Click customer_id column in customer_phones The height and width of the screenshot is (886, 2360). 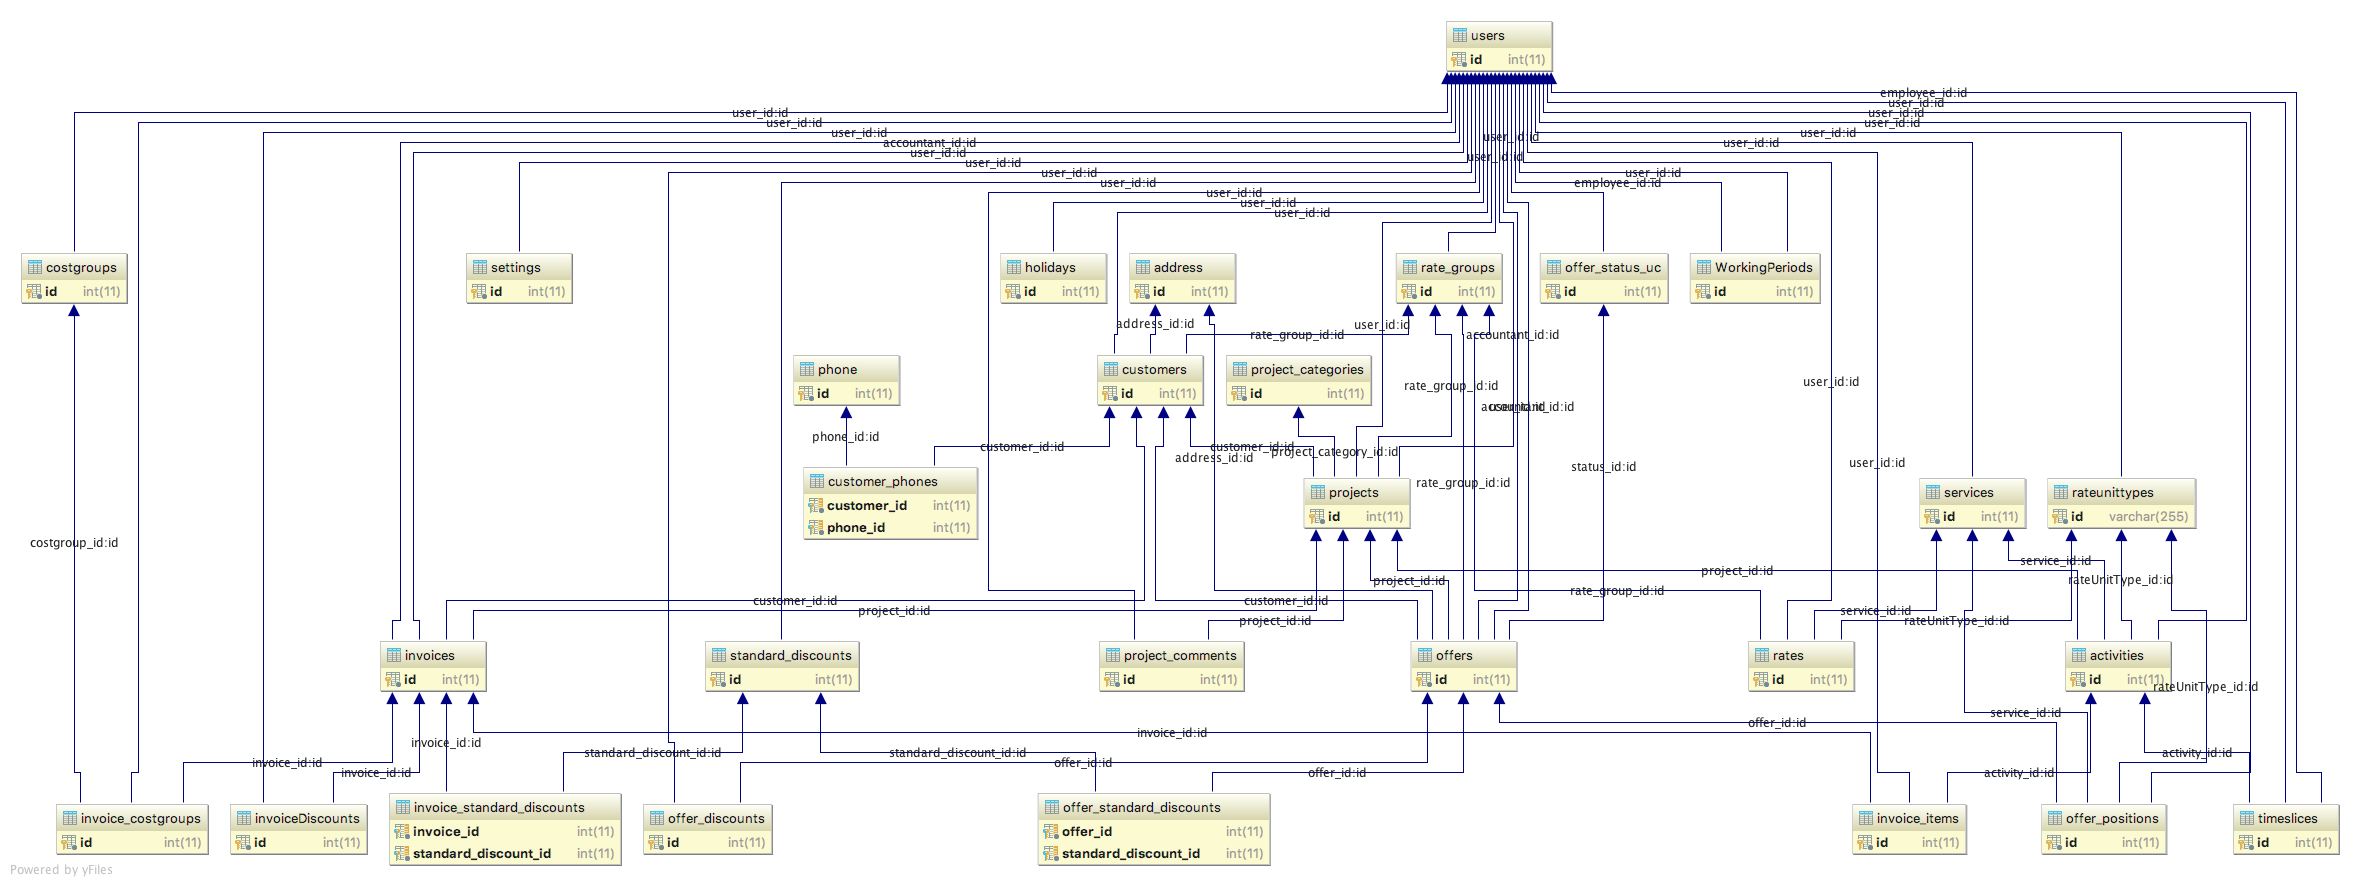tap(890, 505)
